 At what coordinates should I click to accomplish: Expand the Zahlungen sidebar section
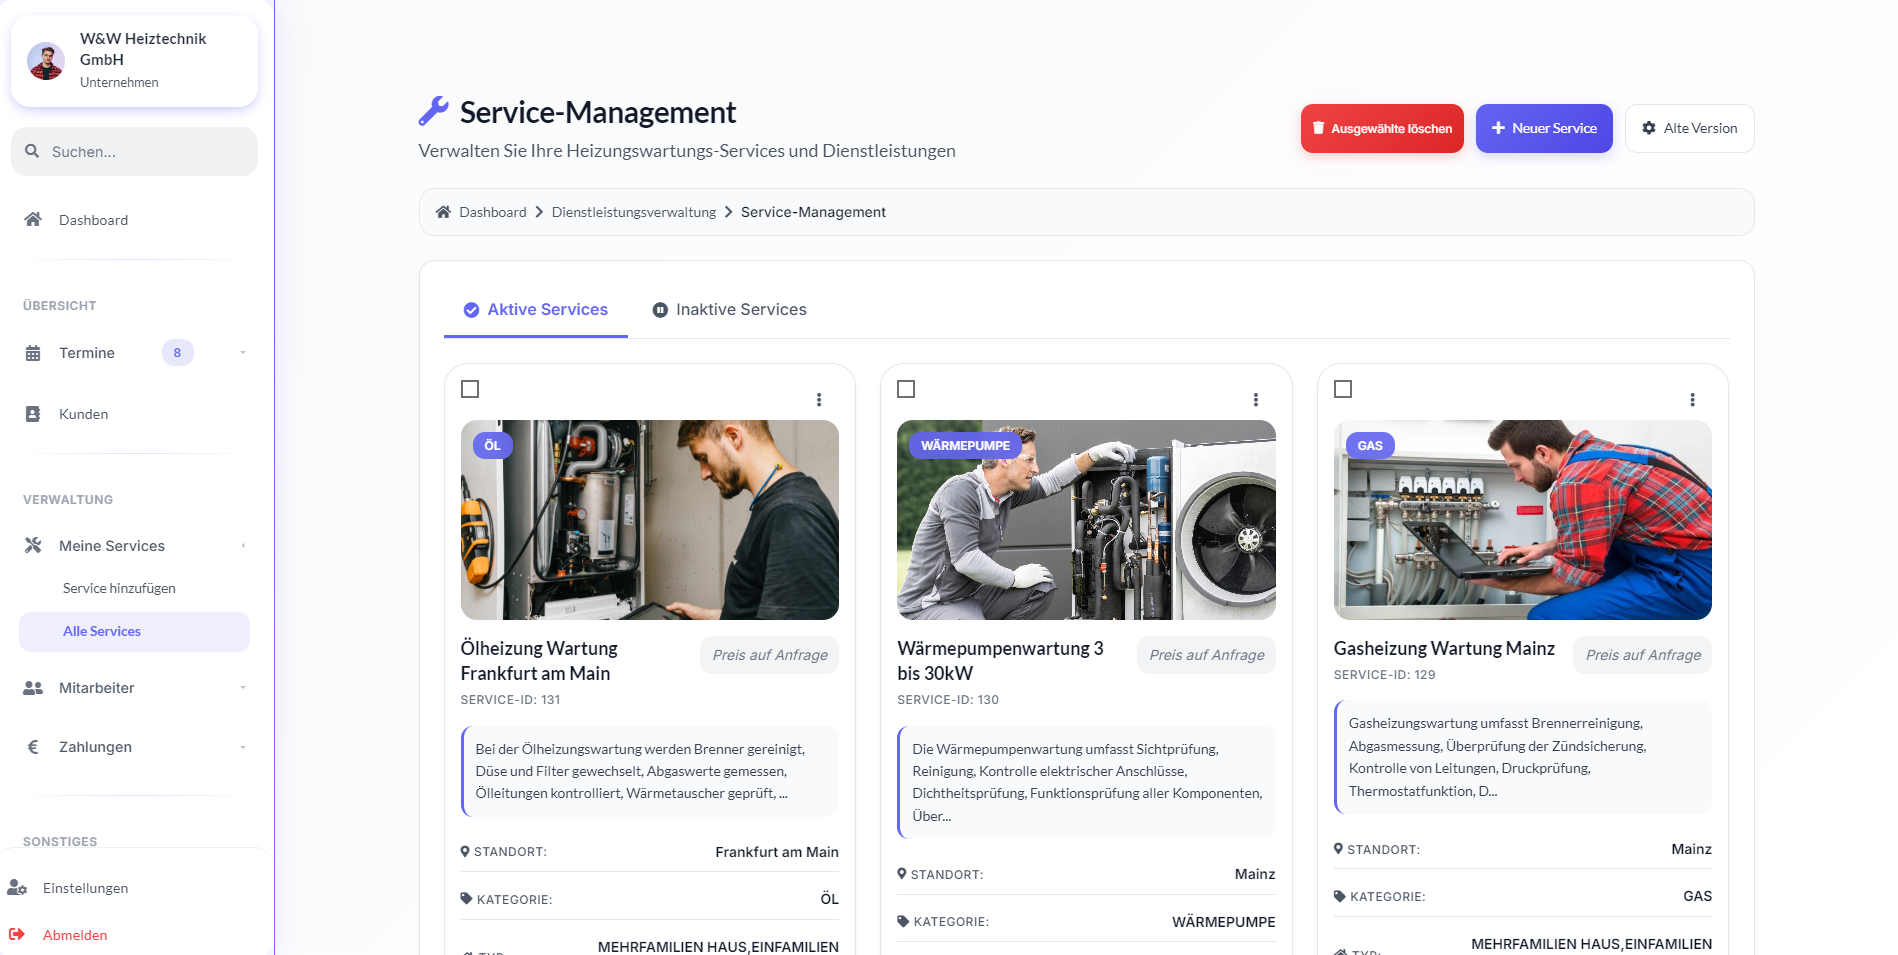point(242,746)
